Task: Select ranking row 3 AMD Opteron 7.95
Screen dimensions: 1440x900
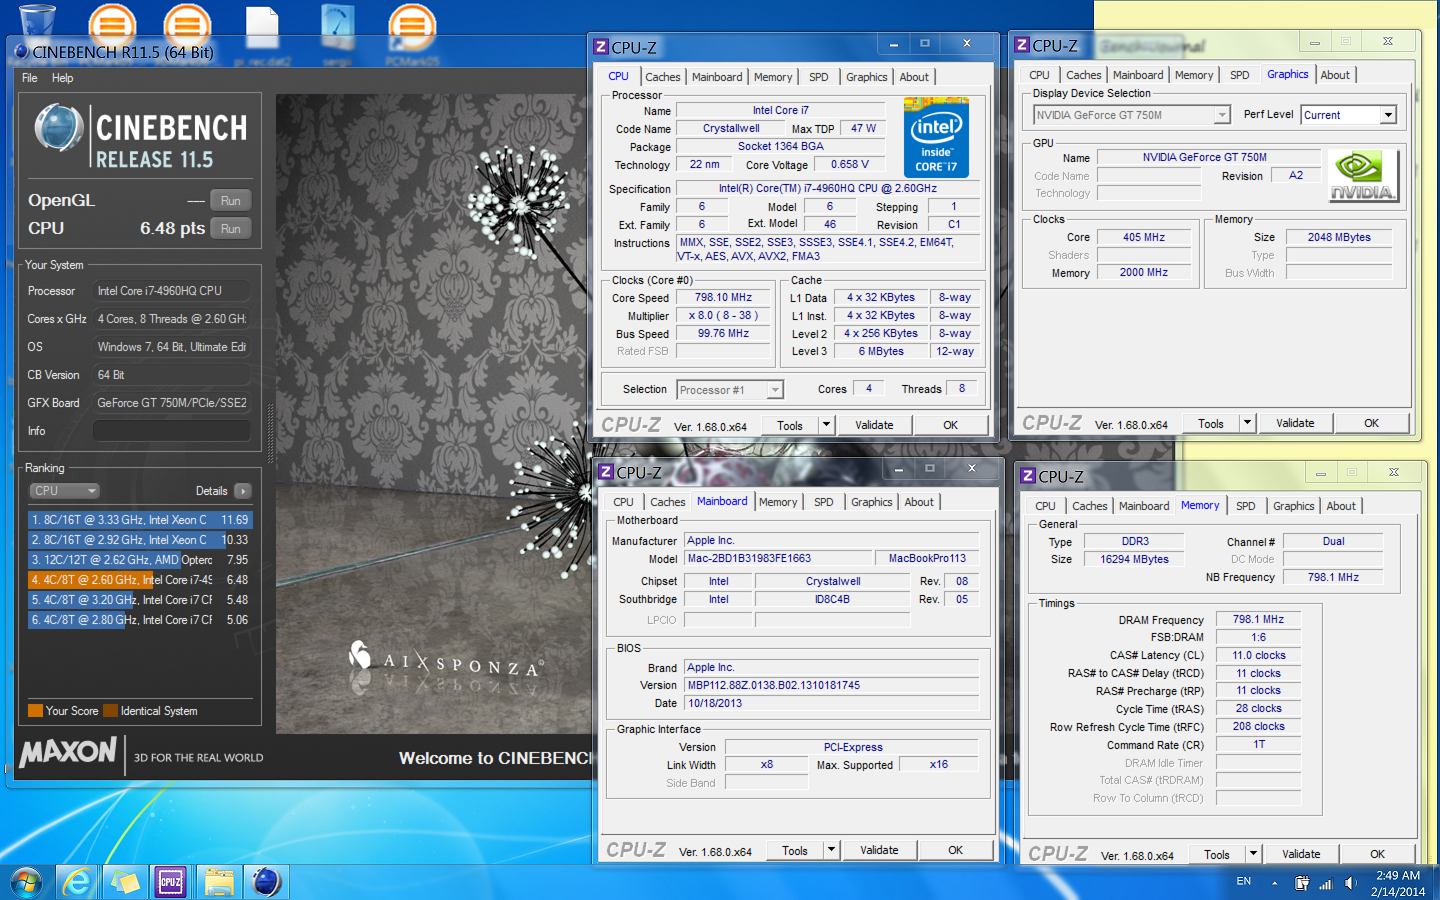Action: tap(140, 560)
